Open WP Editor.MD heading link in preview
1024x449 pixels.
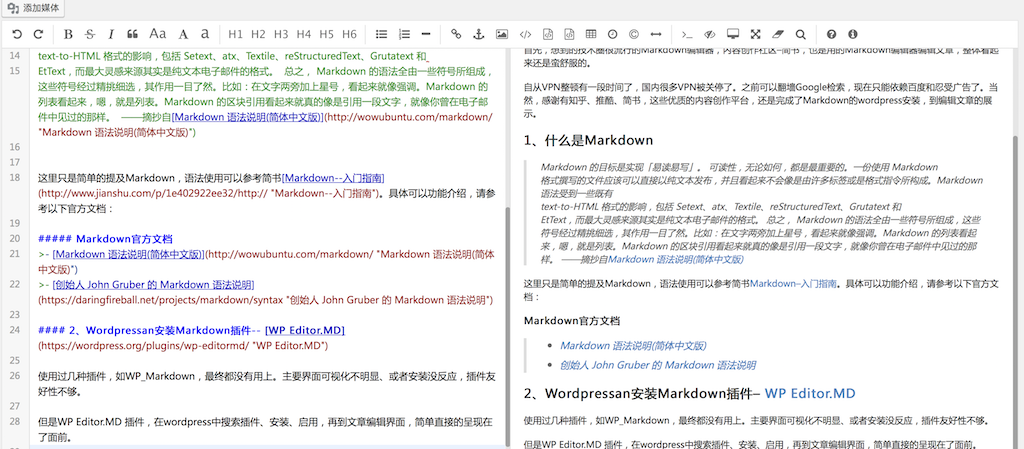pos(810,394)
